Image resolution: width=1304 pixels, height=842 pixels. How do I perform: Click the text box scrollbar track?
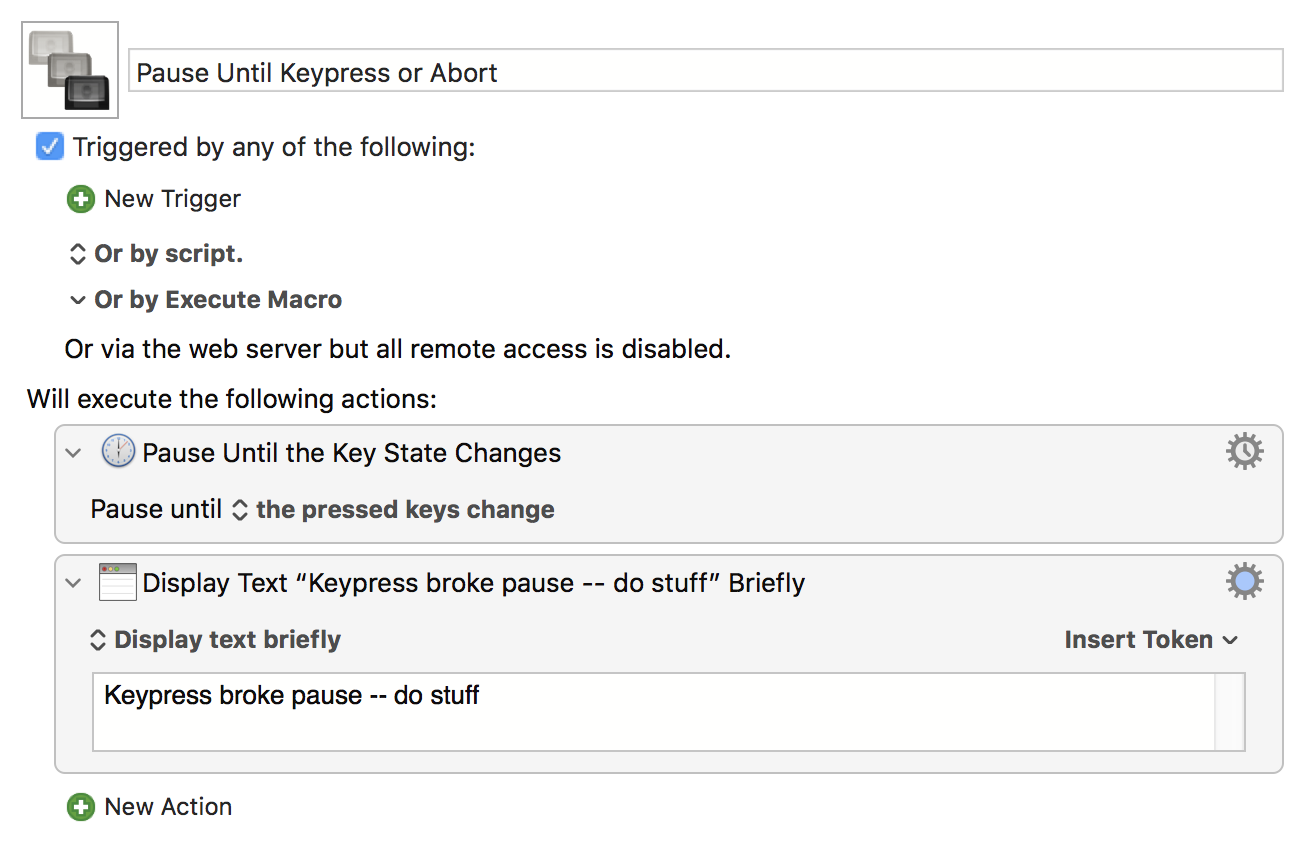tap(1230, 711)
